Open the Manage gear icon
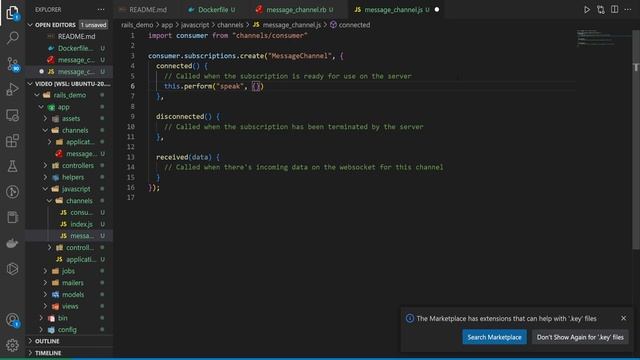 (x=13, y=345)
